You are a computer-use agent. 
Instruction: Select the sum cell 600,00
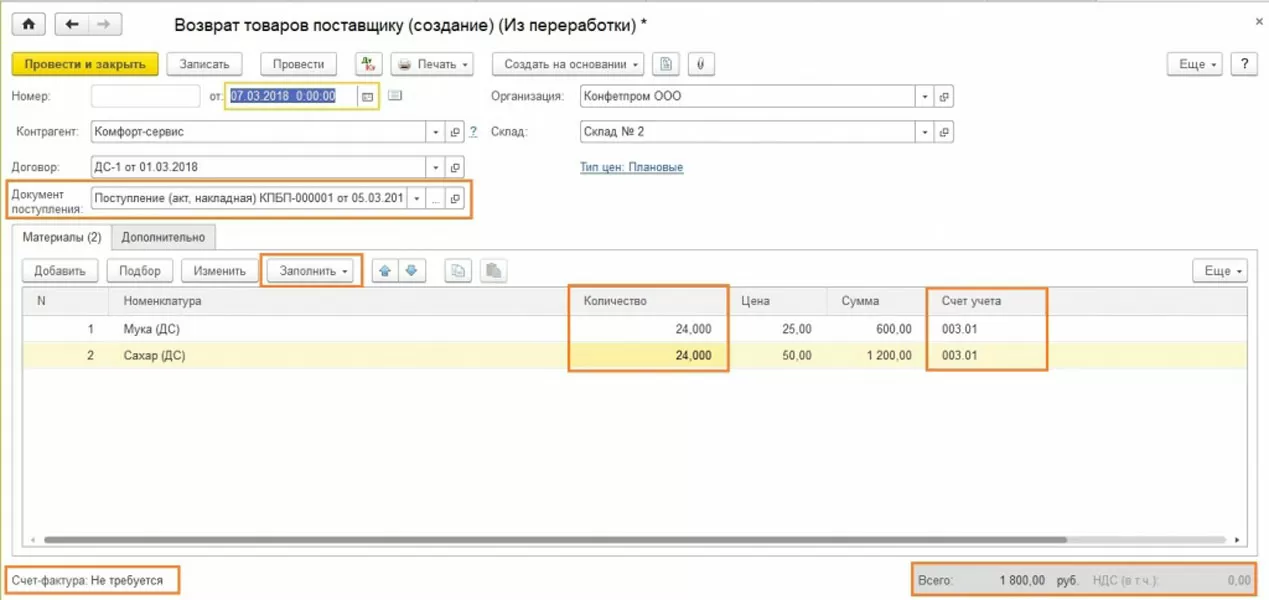[877, 329]
